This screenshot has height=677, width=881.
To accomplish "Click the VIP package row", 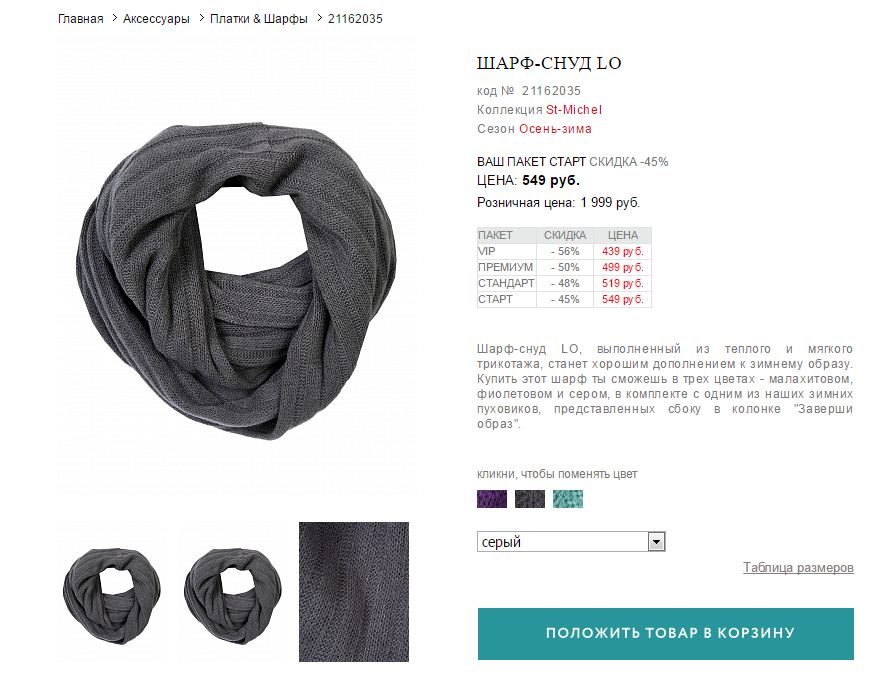I will tap(564, 251).
